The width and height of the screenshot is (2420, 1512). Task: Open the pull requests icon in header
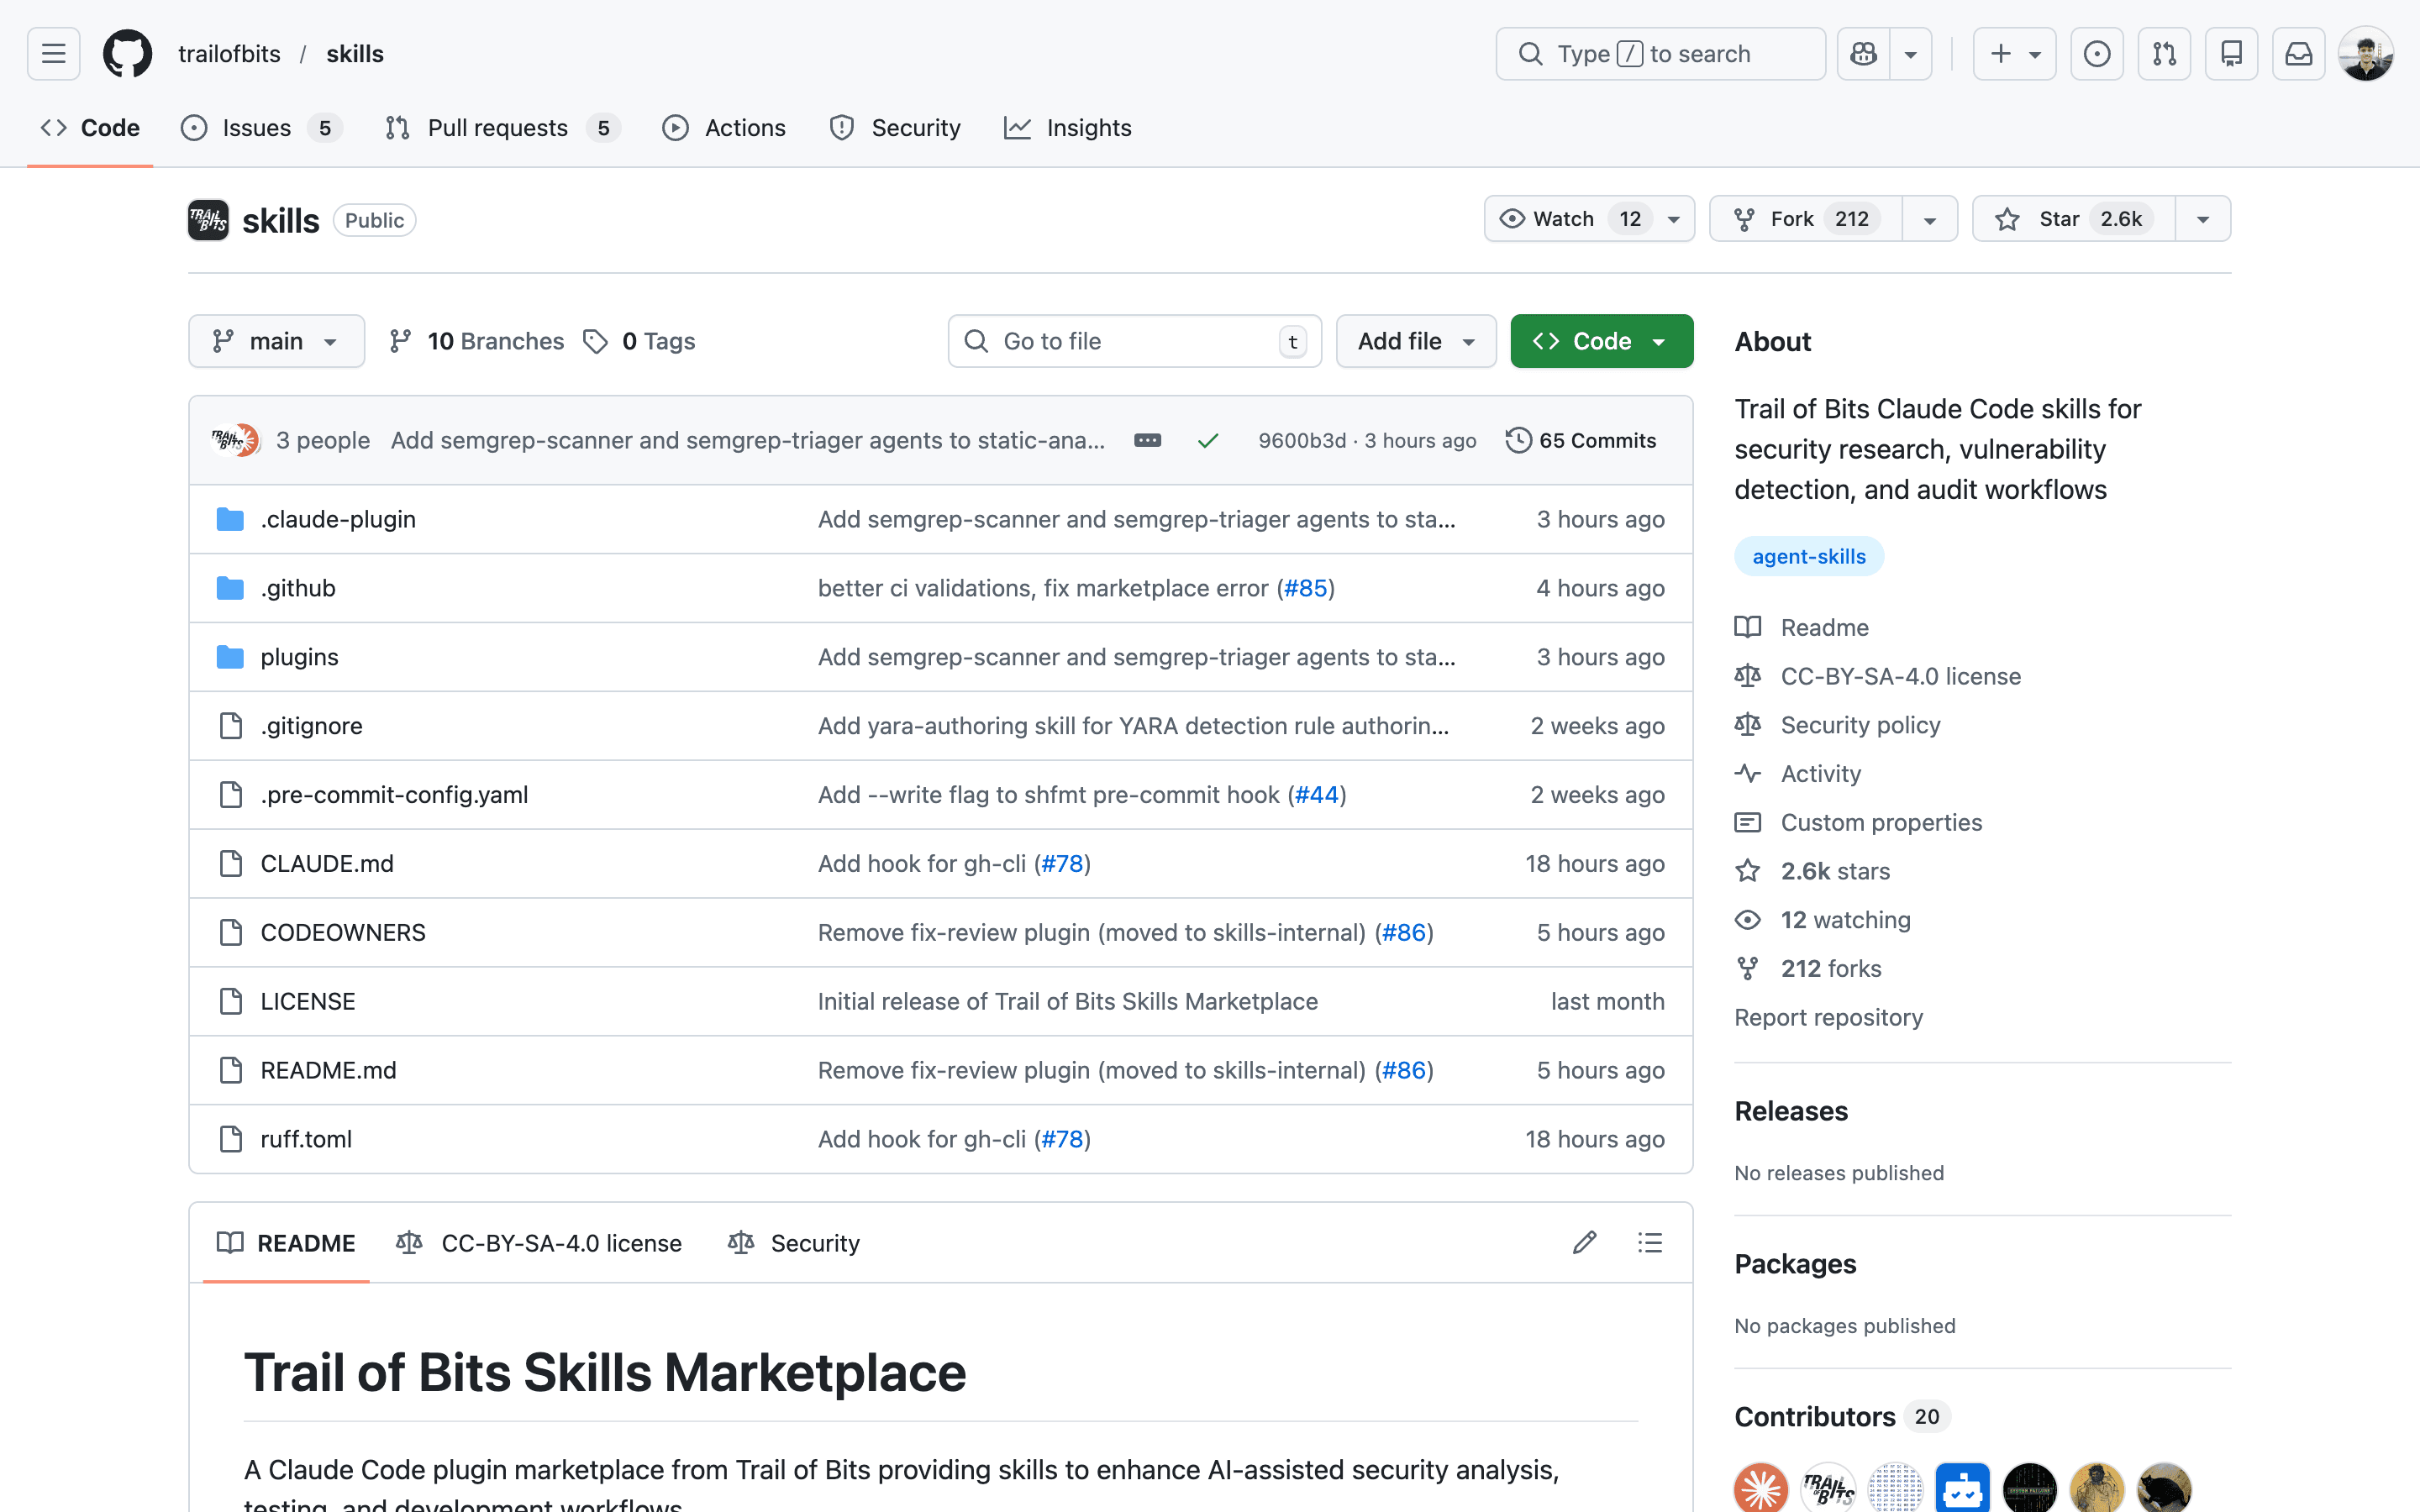2164,54
